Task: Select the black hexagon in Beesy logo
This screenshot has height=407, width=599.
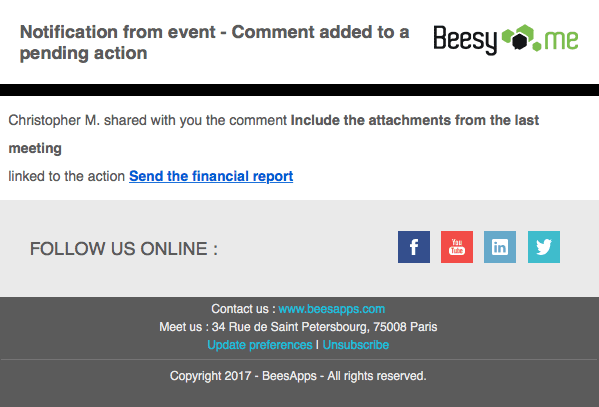Action: (520, 41)
